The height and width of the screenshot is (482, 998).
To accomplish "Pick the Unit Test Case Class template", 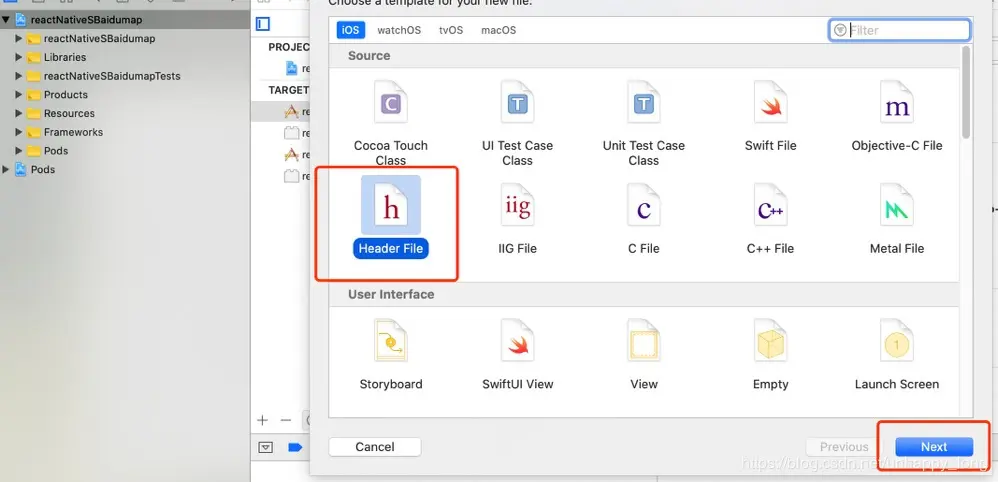I will coord(643,124).
